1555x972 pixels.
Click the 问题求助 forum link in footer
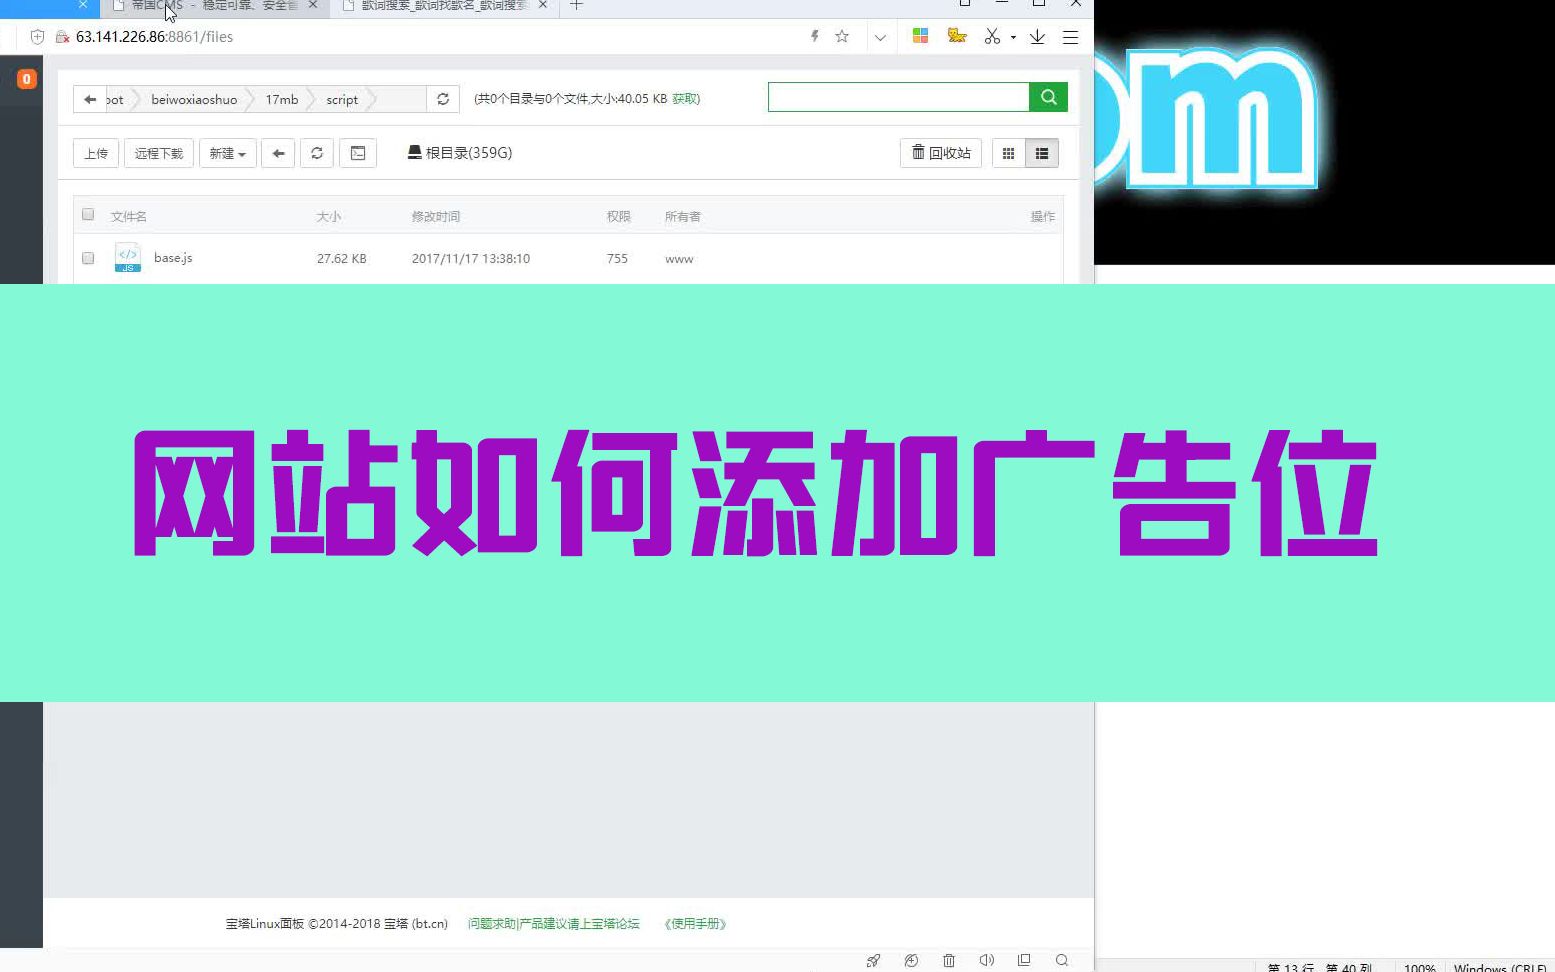(553, 924)
